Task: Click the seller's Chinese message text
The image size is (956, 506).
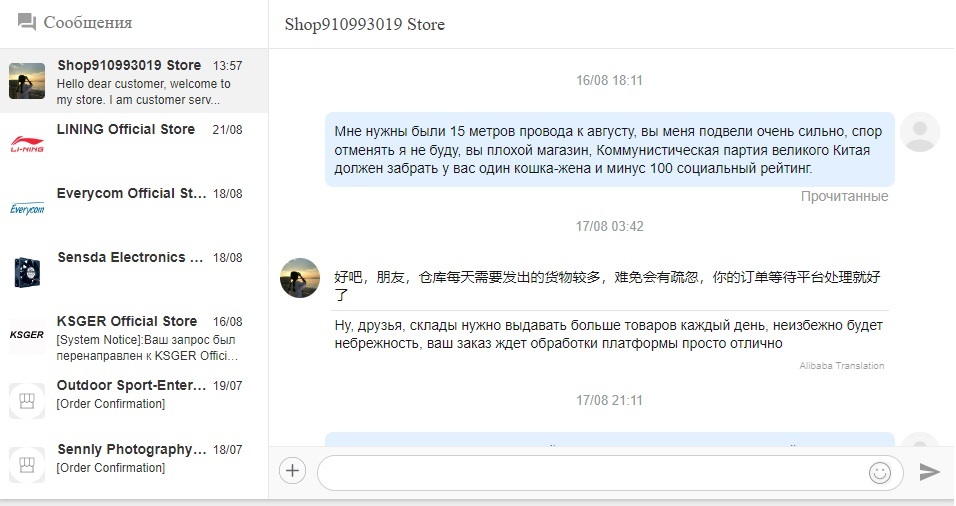Action: pos(607,285)
